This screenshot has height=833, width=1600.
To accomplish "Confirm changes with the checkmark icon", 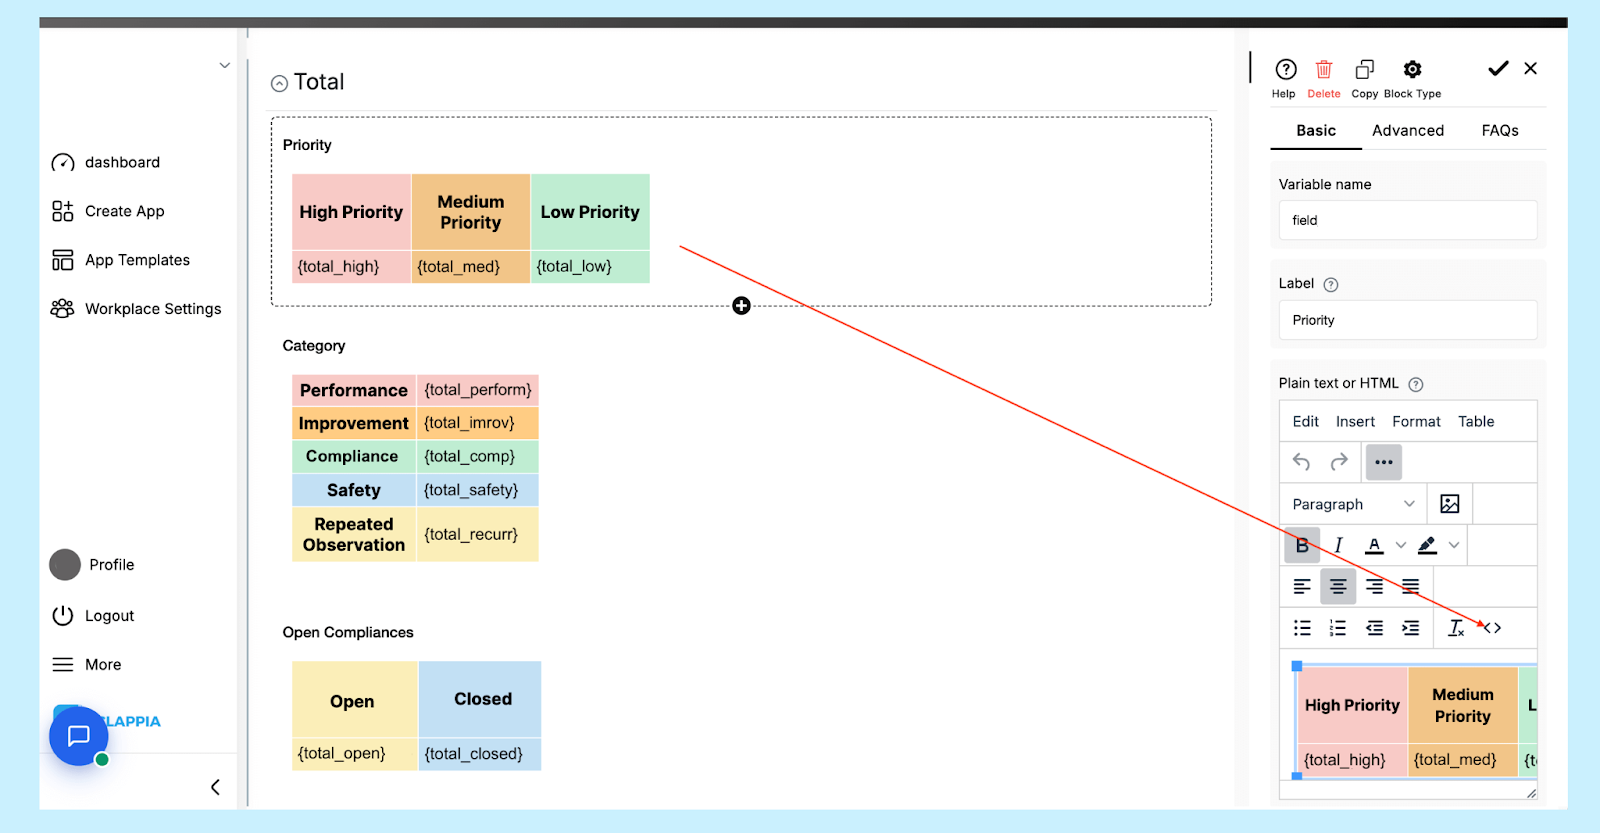I will pyautogui.click(x=1497, y=68).
